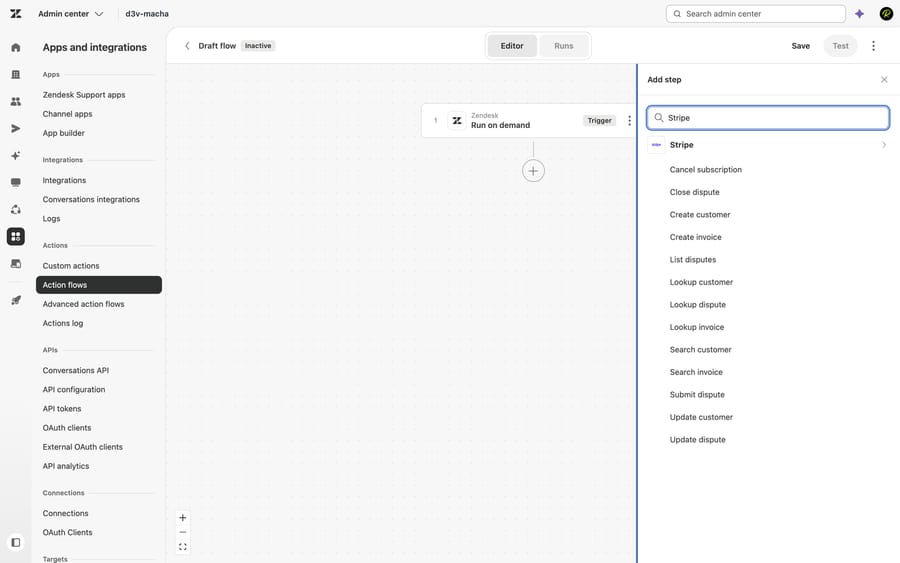Image resolution: width=900 pixels, height=563 pixels.
Task: Open the OAuth clients page
Action: pyautogui.click(x=67, y=428)
